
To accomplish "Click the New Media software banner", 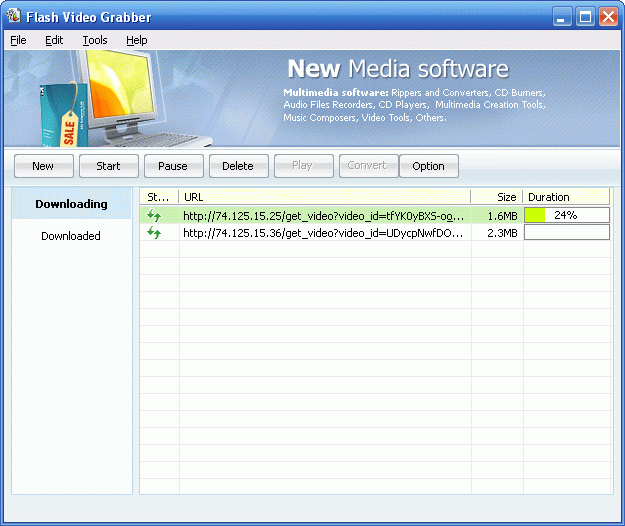I will click(312, 98).
